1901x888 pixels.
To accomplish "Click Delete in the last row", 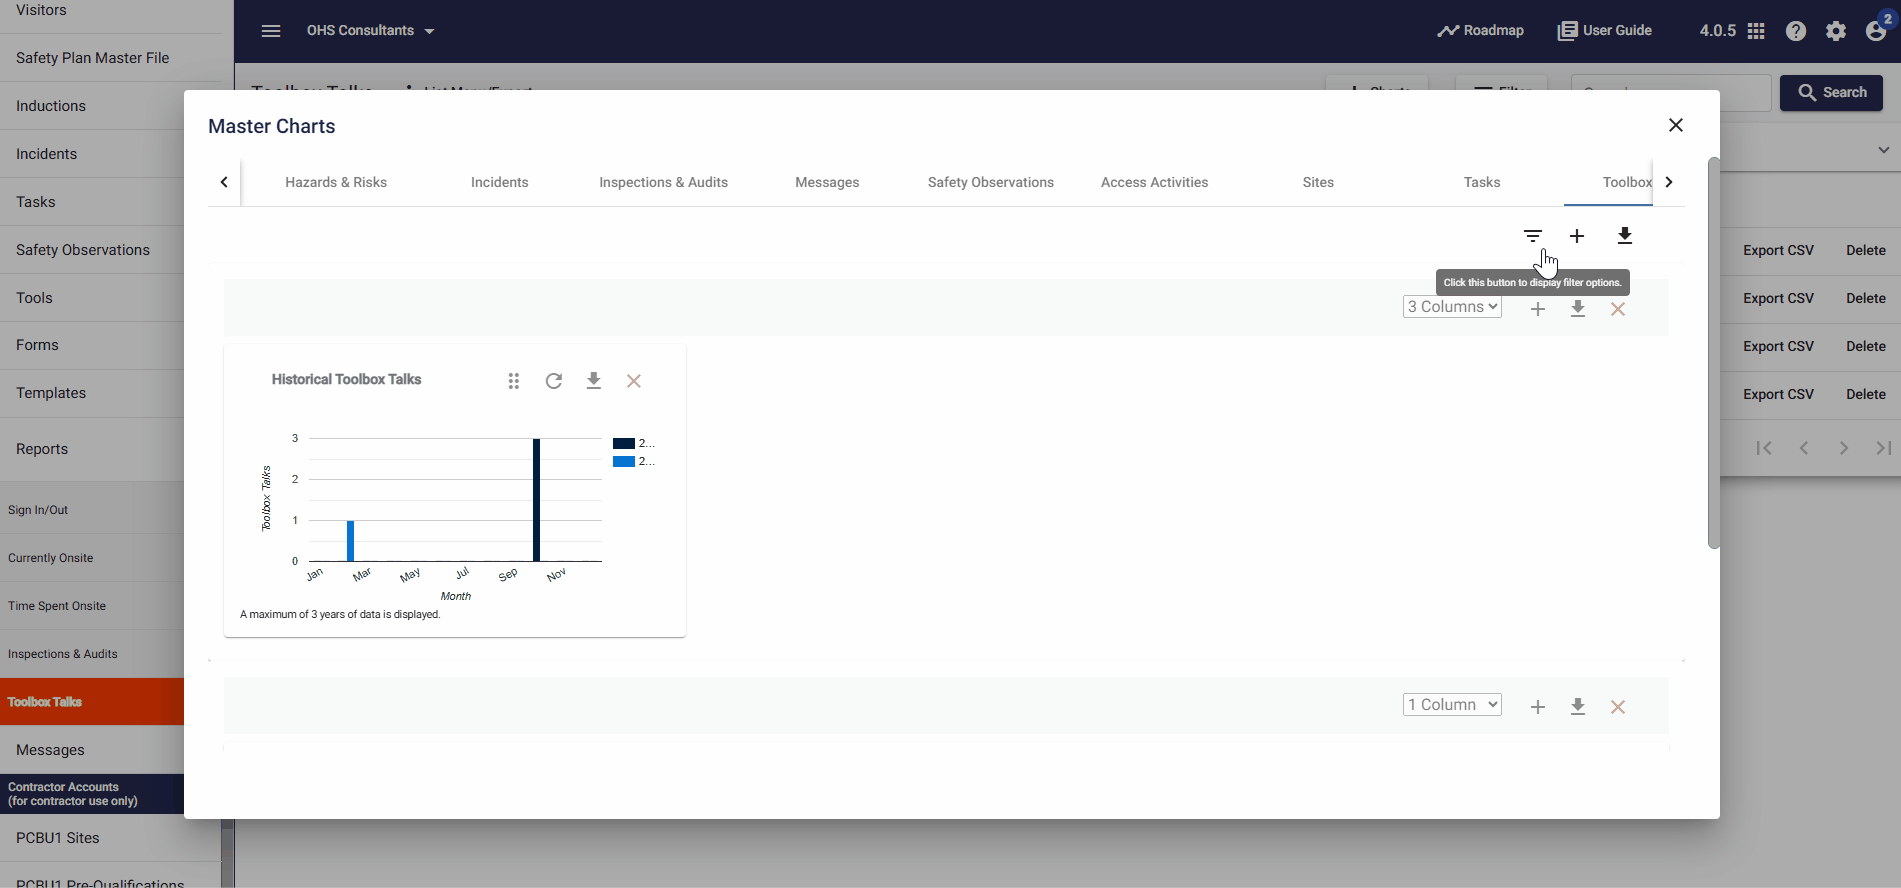I will point(1866,394).
